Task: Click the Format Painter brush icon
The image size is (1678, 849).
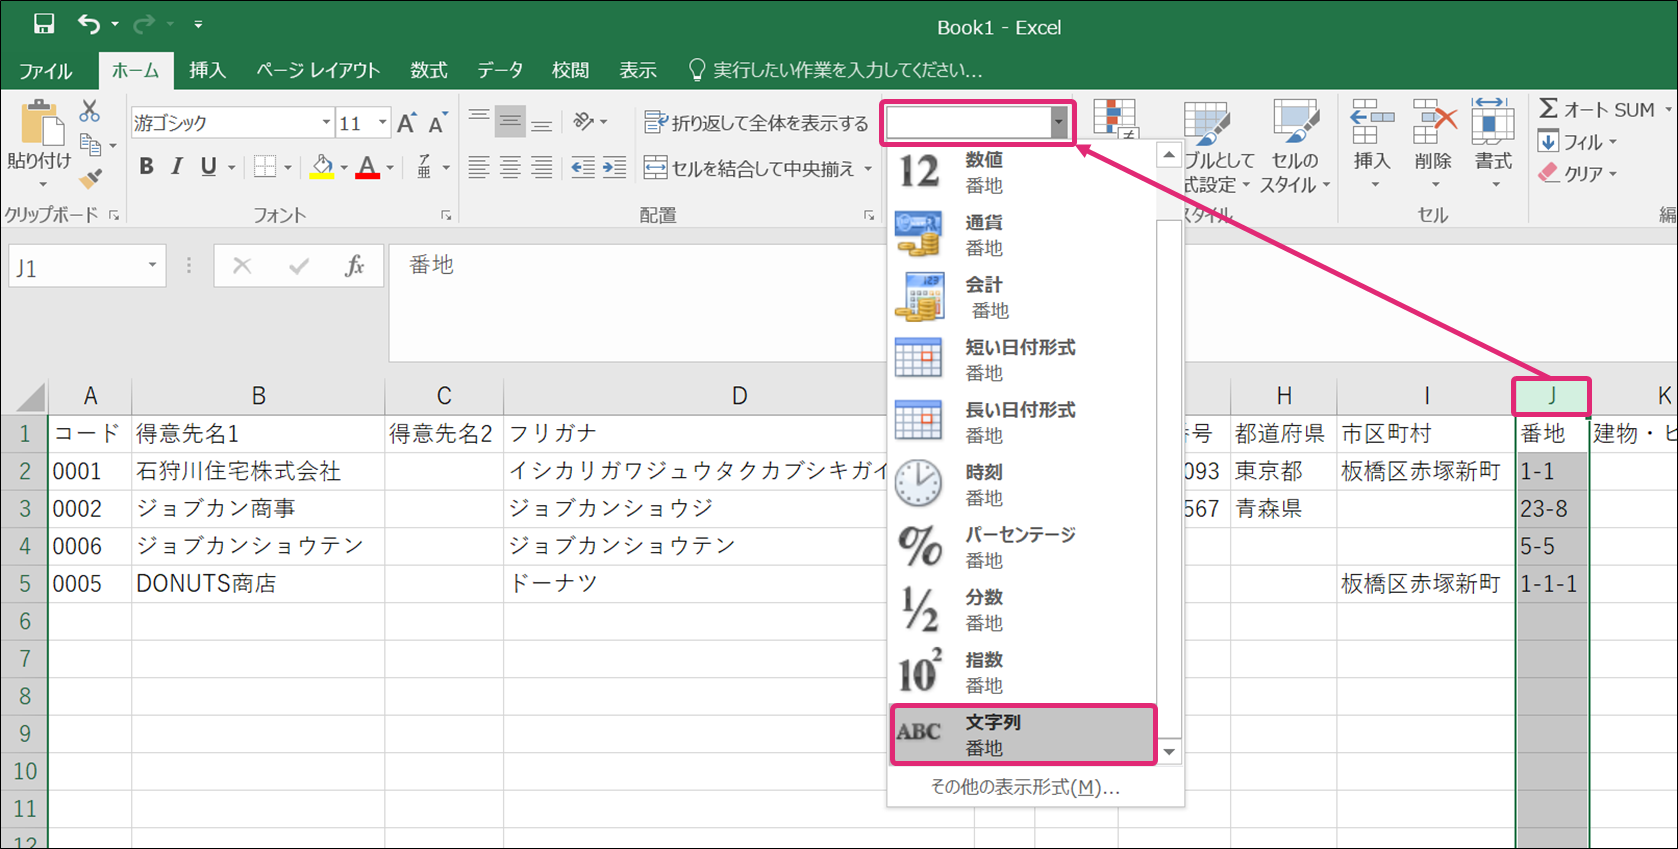Action: 91,179
